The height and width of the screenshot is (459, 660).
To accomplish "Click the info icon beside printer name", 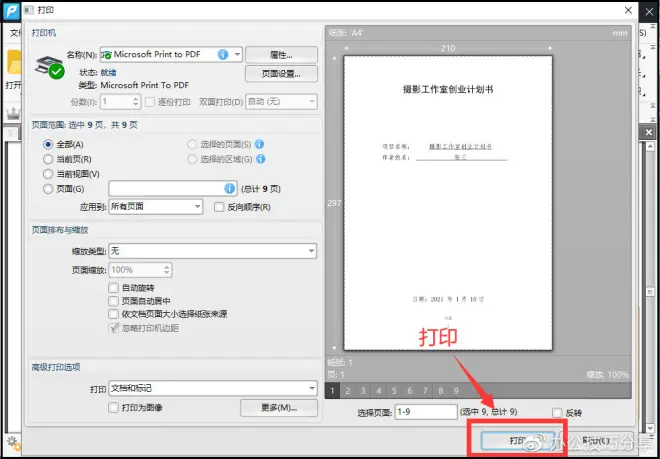I will click(223, 54).
